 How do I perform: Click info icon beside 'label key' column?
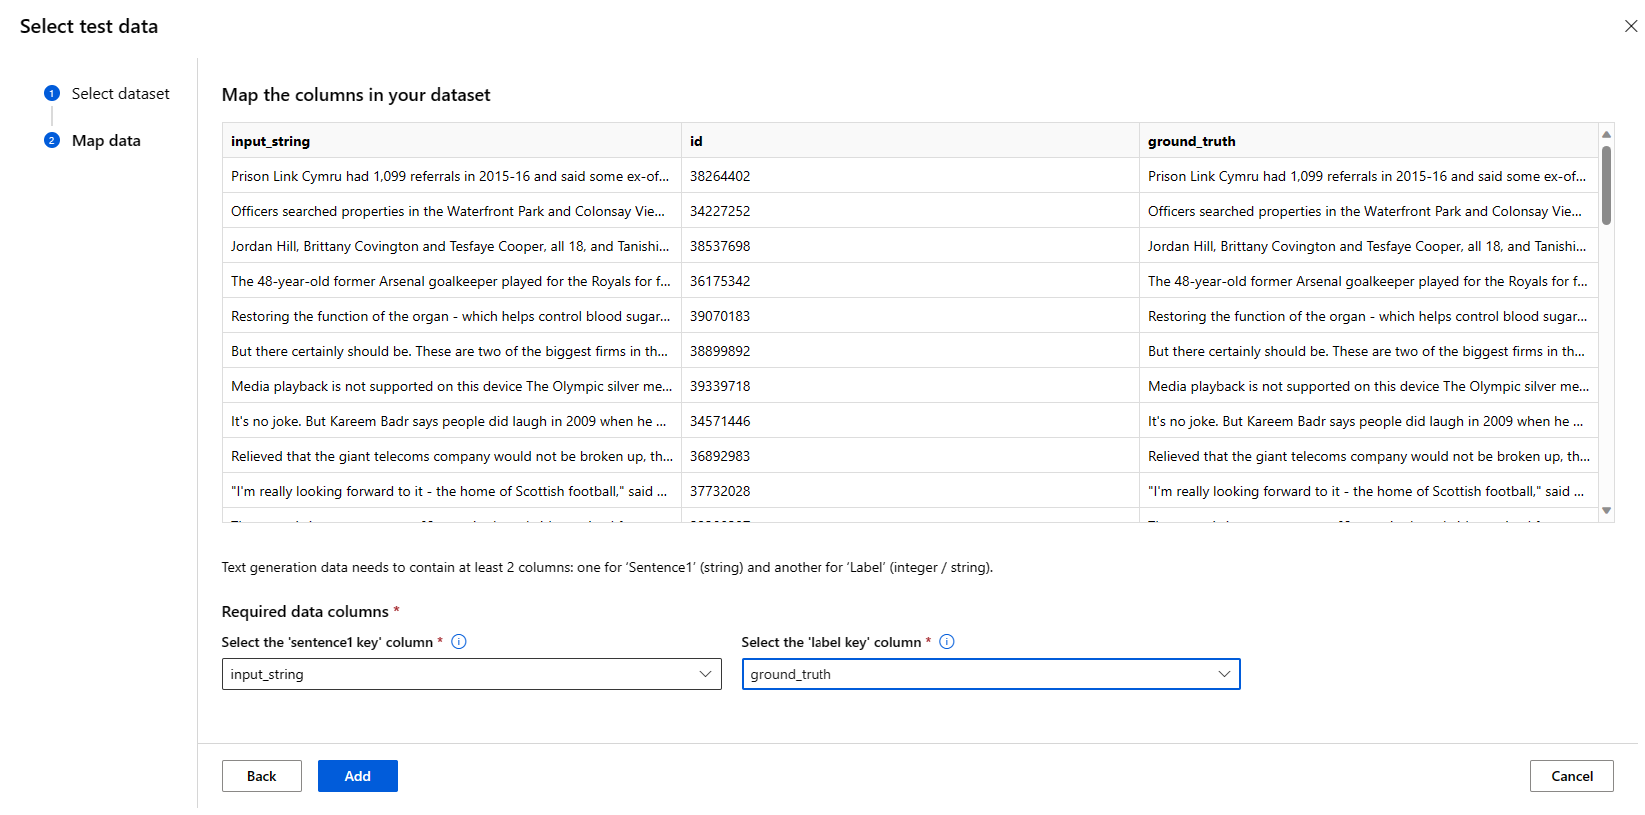point(947,642)
